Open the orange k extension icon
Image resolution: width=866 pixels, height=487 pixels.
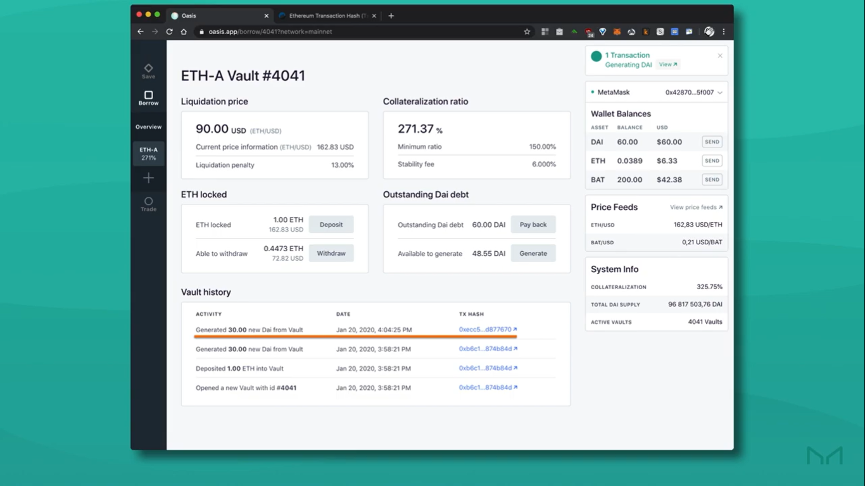coord(646,31)
